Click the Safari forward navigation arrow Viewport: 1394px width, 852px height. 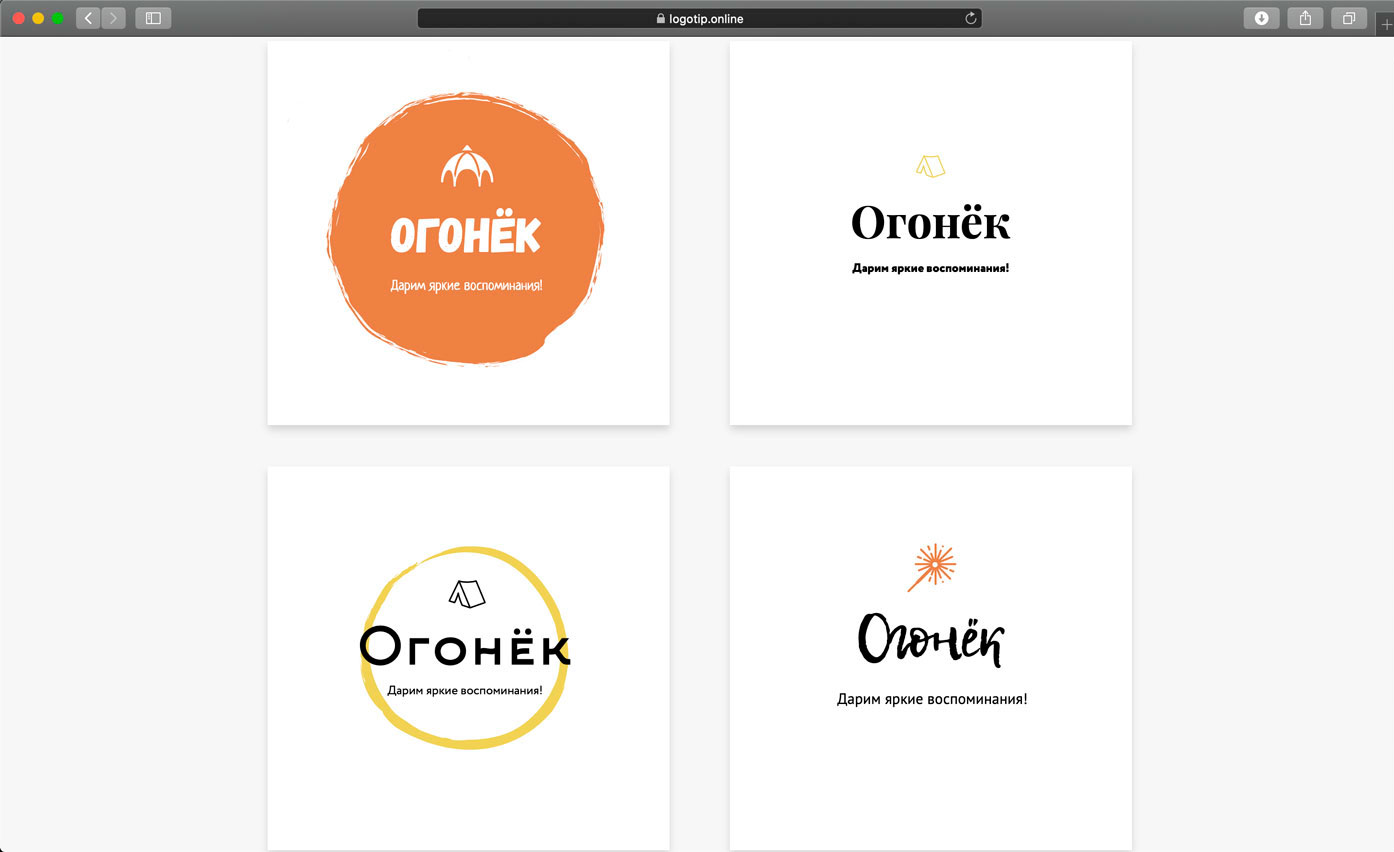(113, 18)
